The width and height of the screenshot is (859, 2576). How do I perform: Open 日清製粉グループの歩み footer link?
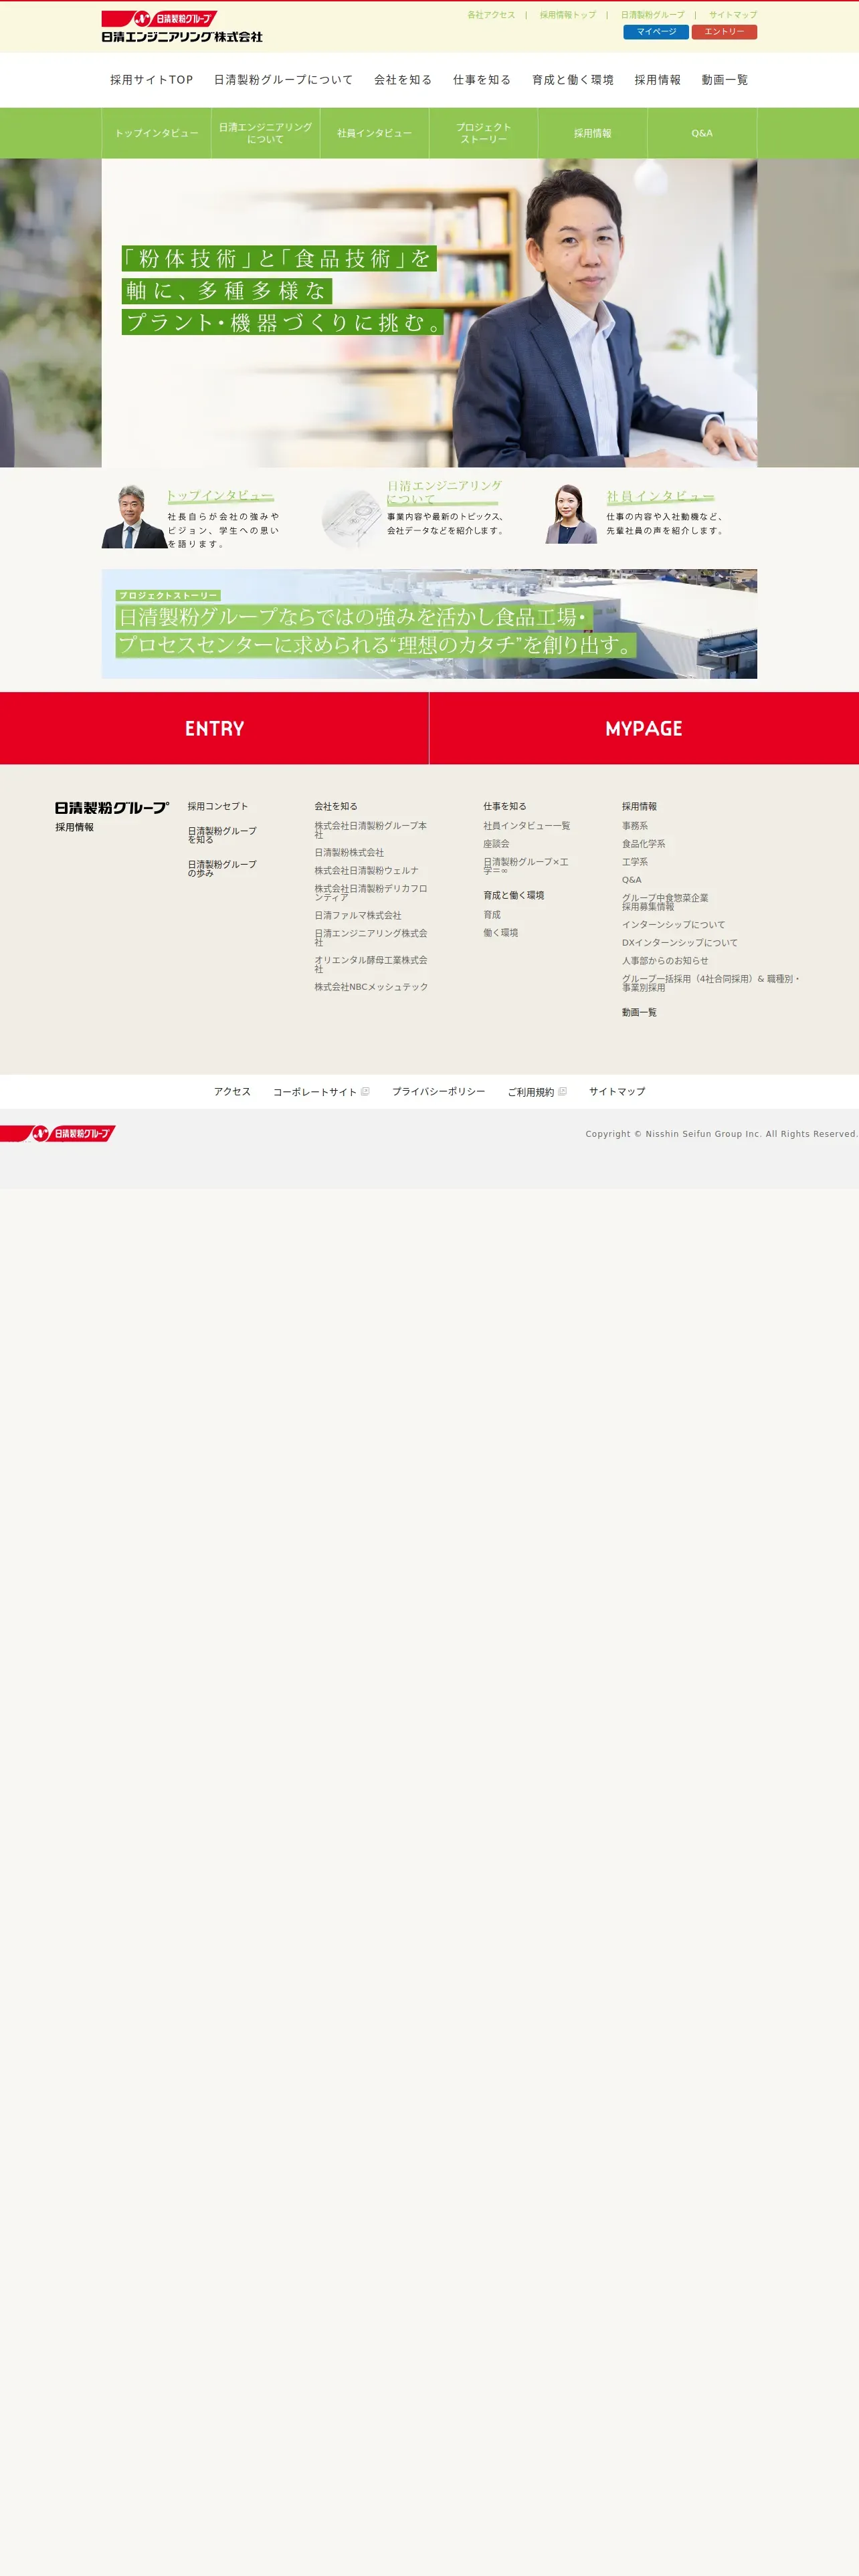point(222,868)
